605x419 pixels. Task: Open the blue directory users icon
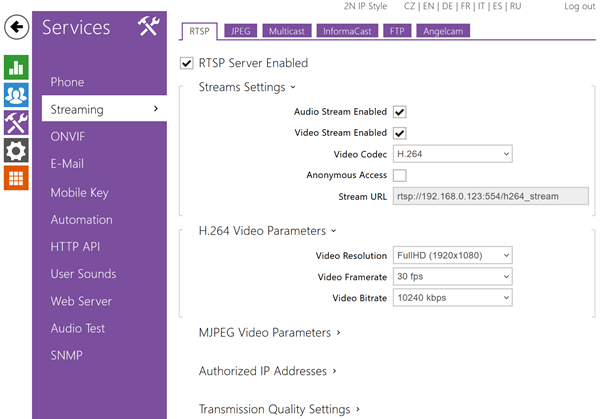[16, 96]
